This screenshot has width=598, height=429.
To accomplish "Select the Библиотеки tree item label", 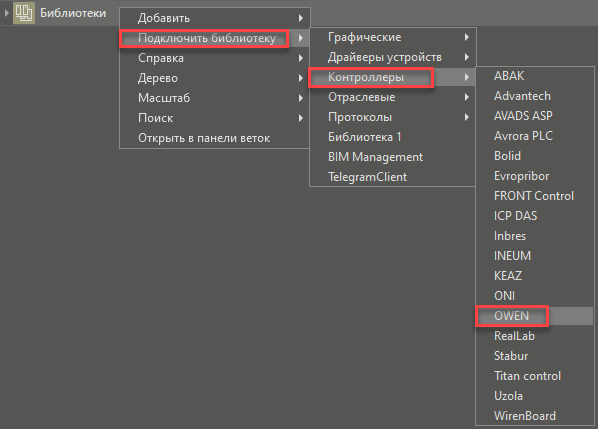I will [73, 13].
